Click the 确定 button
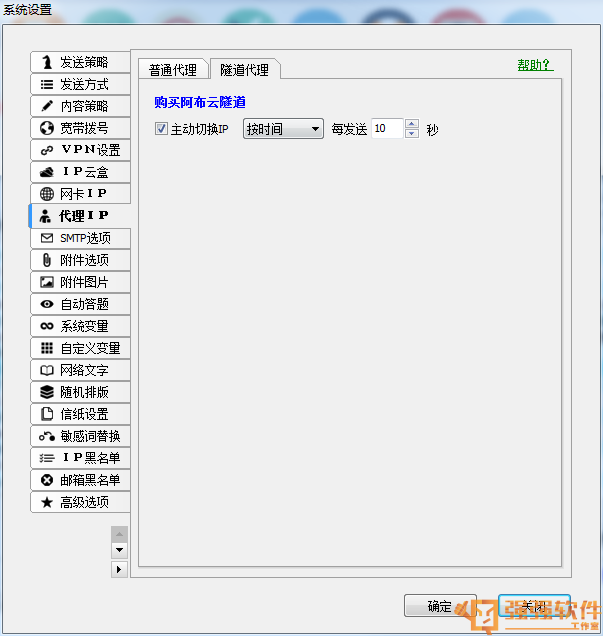603x636 pixels. coord(440,606)
